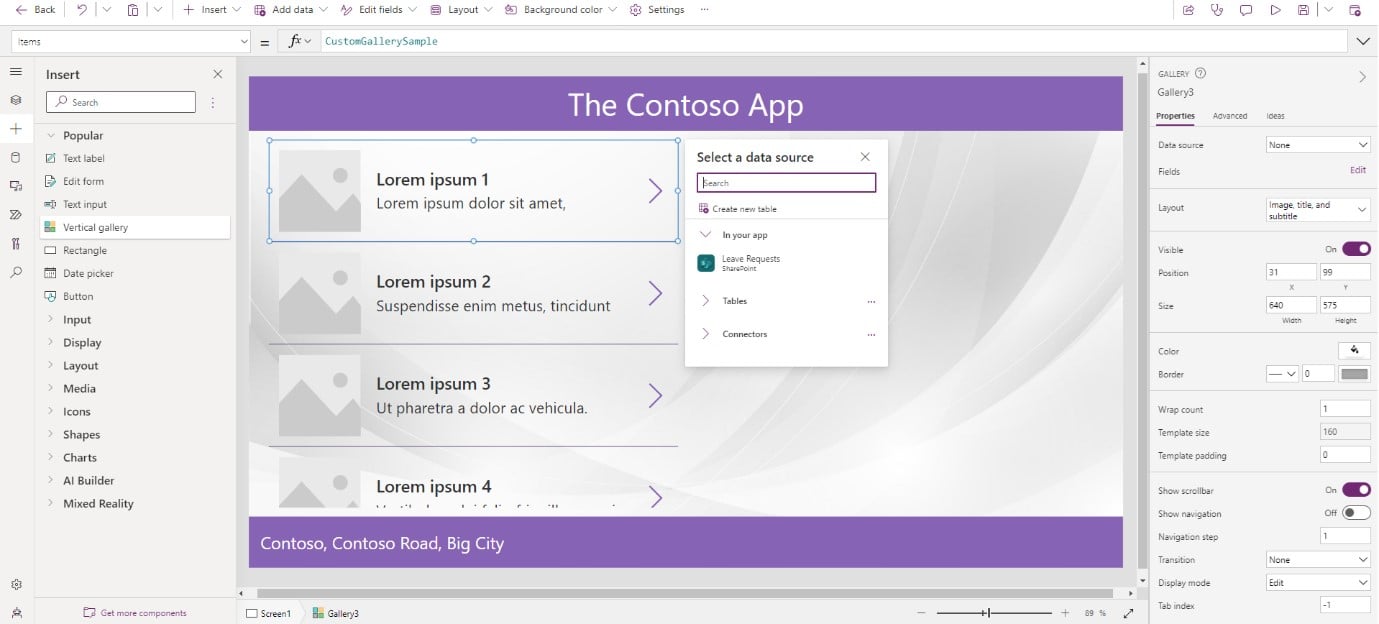
Task: Switch to the Ideas tab
Action: (x=1275, y=116)
